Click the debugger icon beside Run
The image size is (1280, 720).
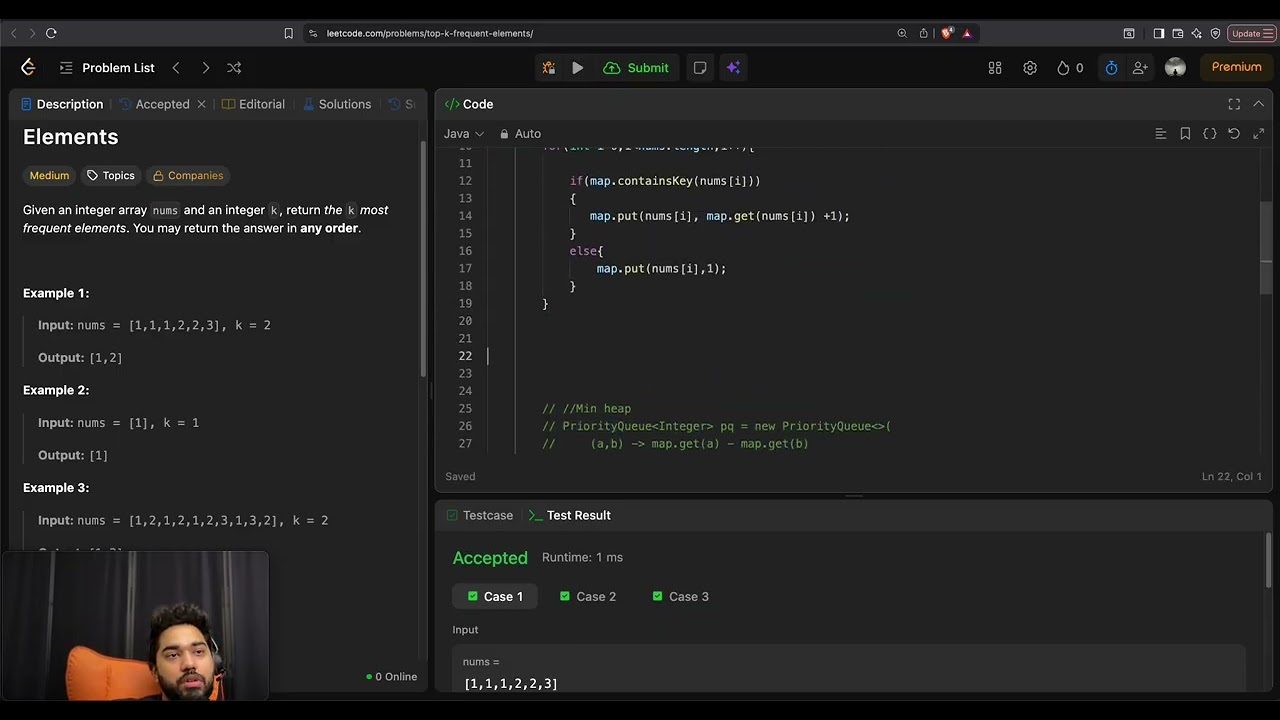548,68
